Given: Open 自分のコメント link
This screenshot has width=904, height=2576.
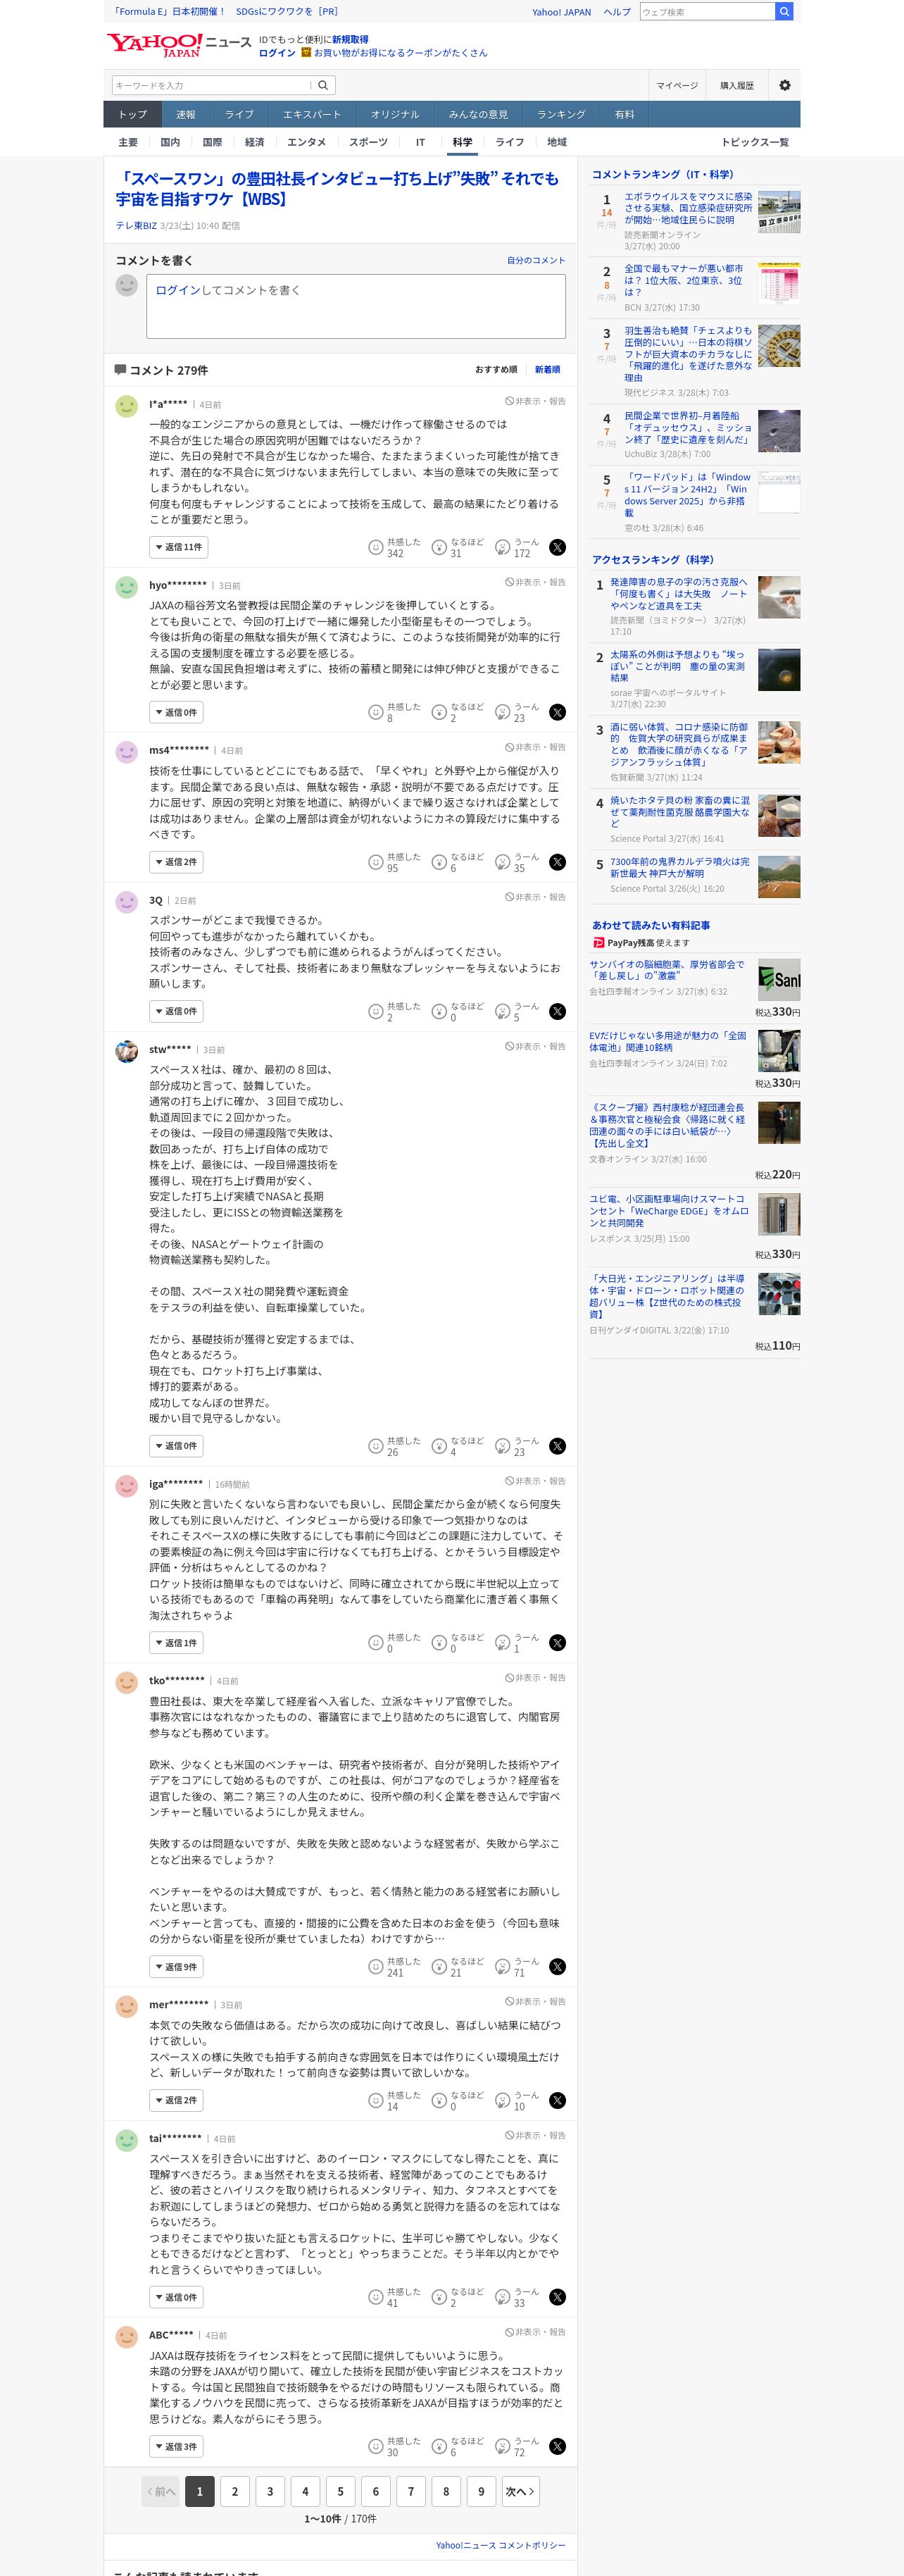Looking at the screenshot, I should click(x=536, y=260).
